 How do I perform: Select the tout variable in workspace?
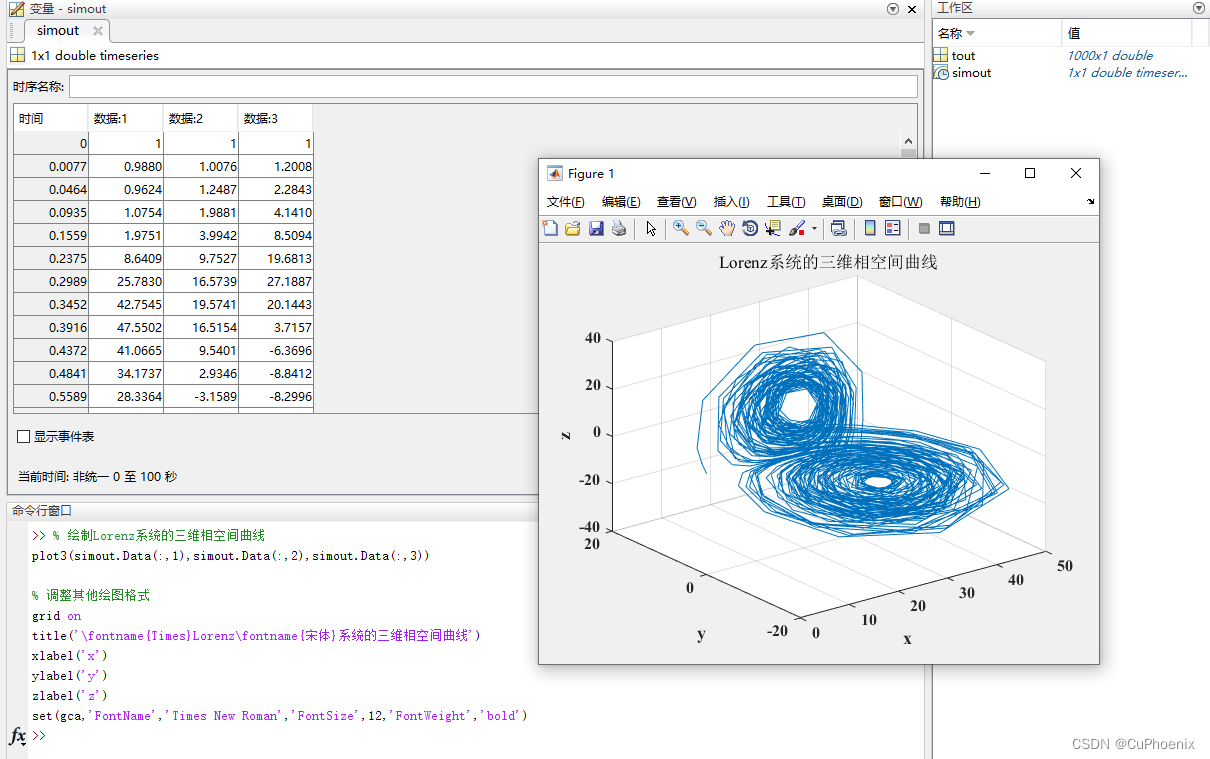click(x=963, y=55)
